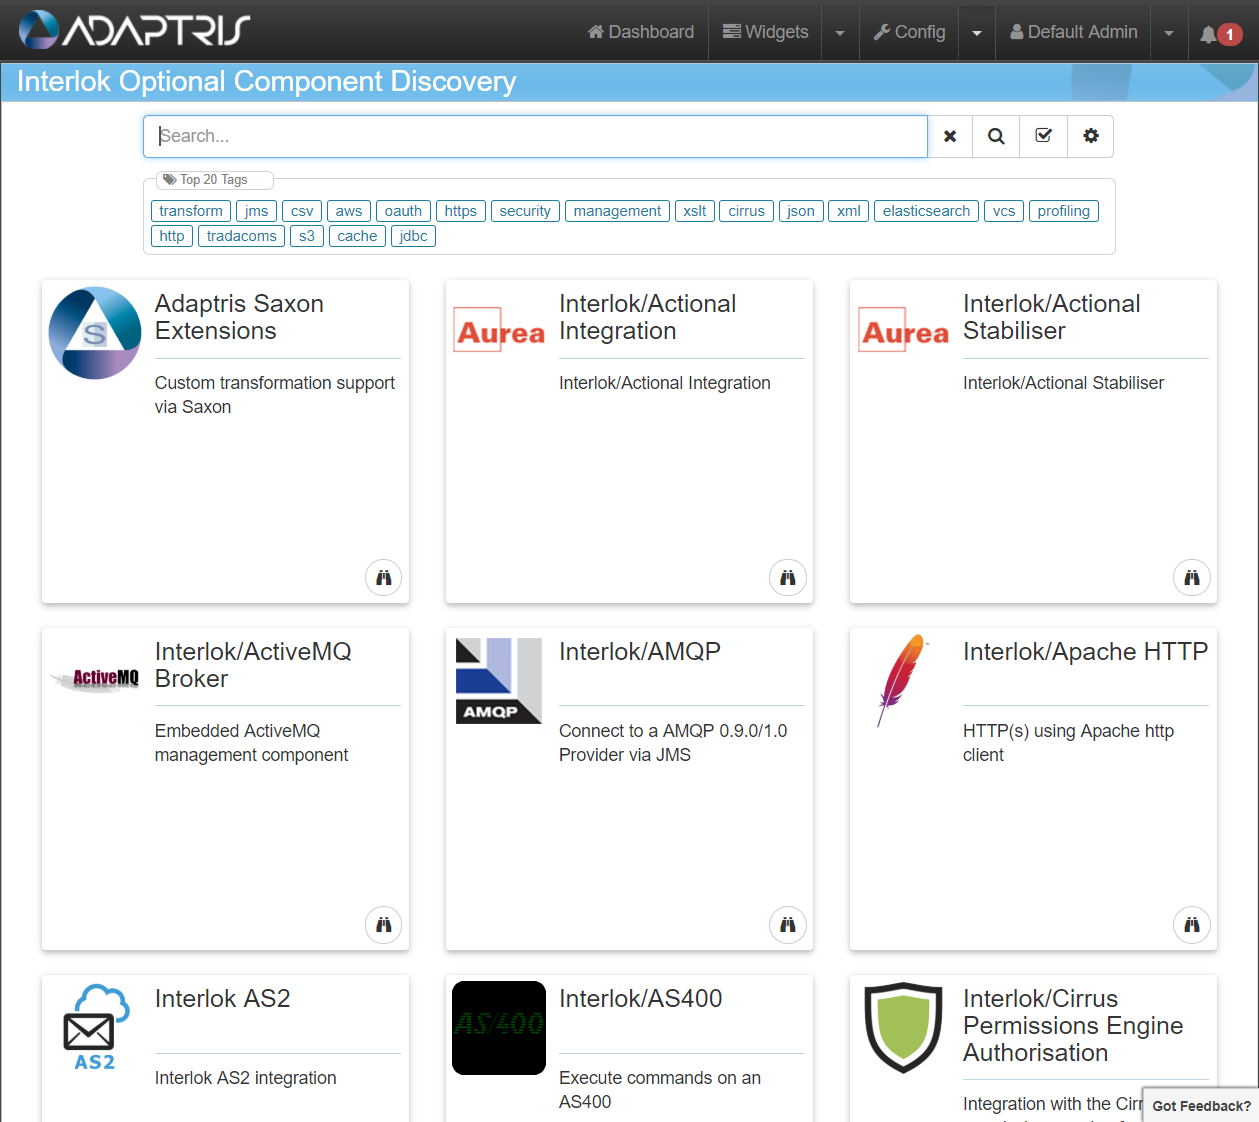The width and height of the screenshot is (1259, 1122).
Task: Filter by the transform tag
Action: pos(191,211)
